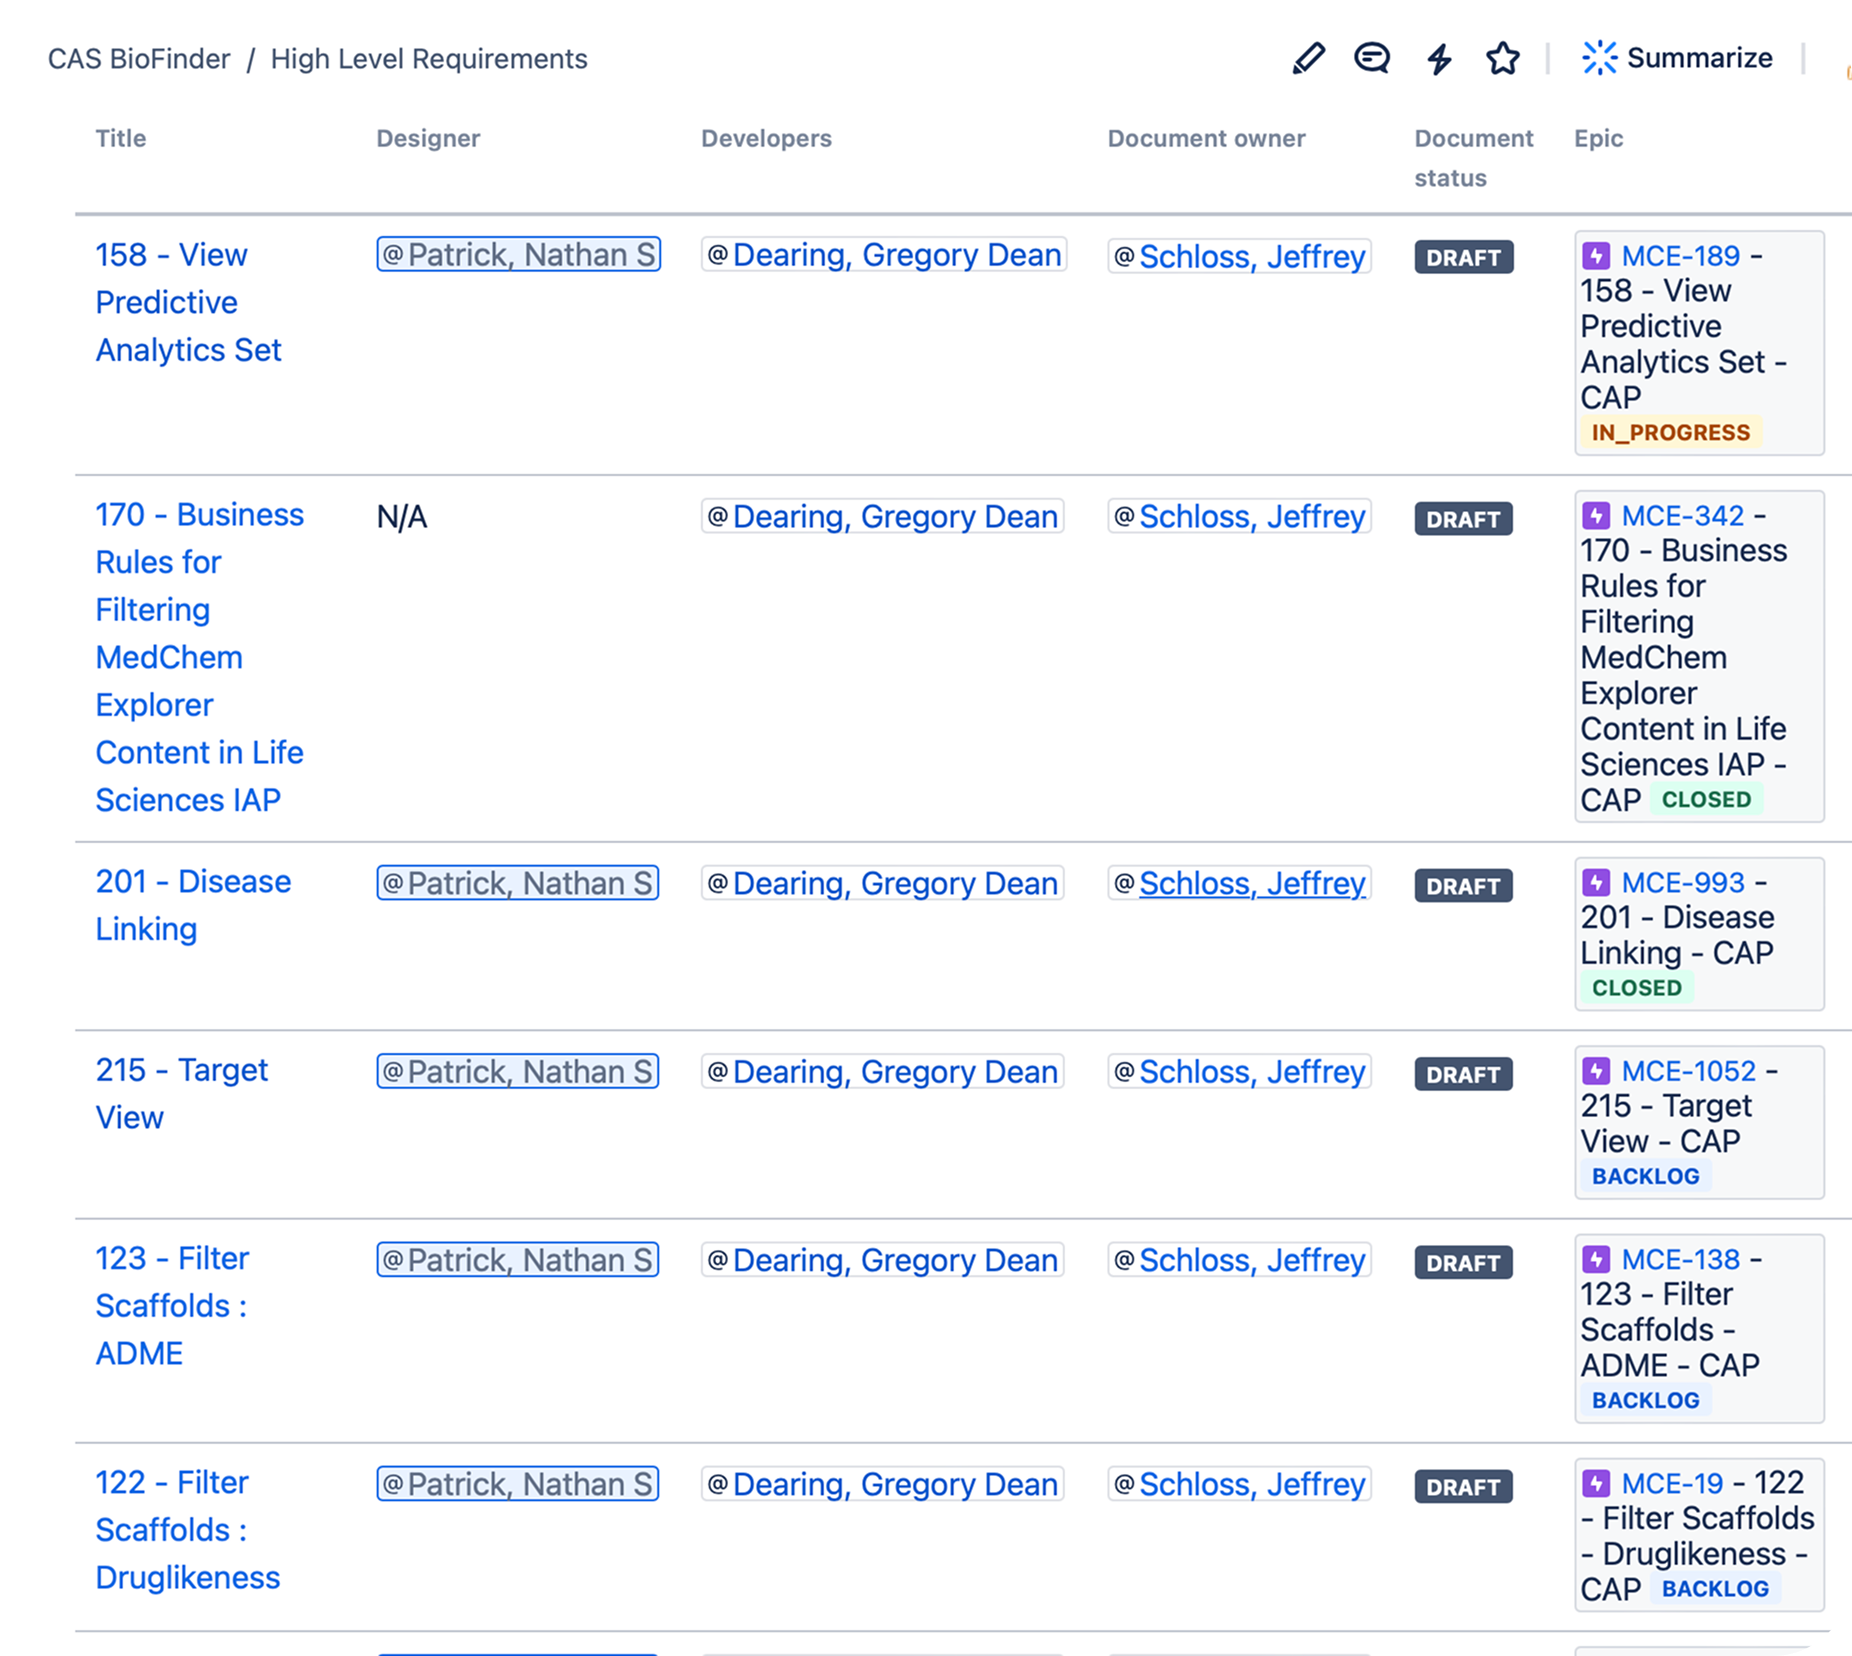Open the High Level Requirements breadcrumb
The width and height of the screenshot is (1852, 1656).
click(429, 58)
